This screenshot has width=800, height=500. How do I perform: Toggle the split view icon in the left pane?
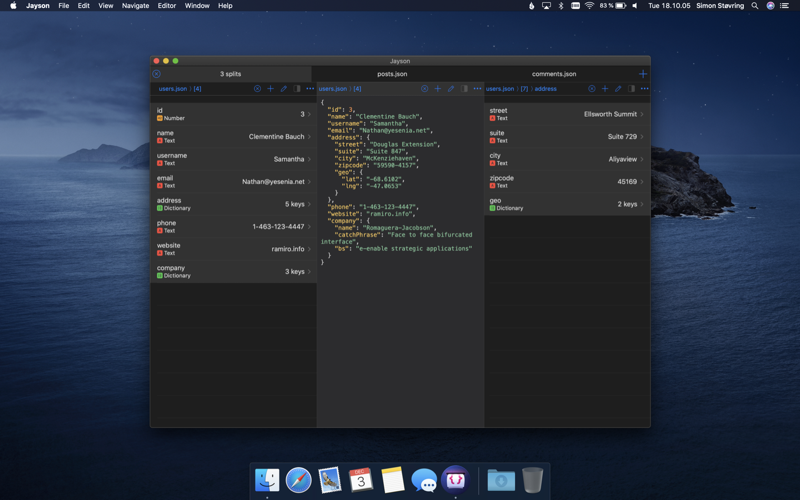(x=297, y=89)
